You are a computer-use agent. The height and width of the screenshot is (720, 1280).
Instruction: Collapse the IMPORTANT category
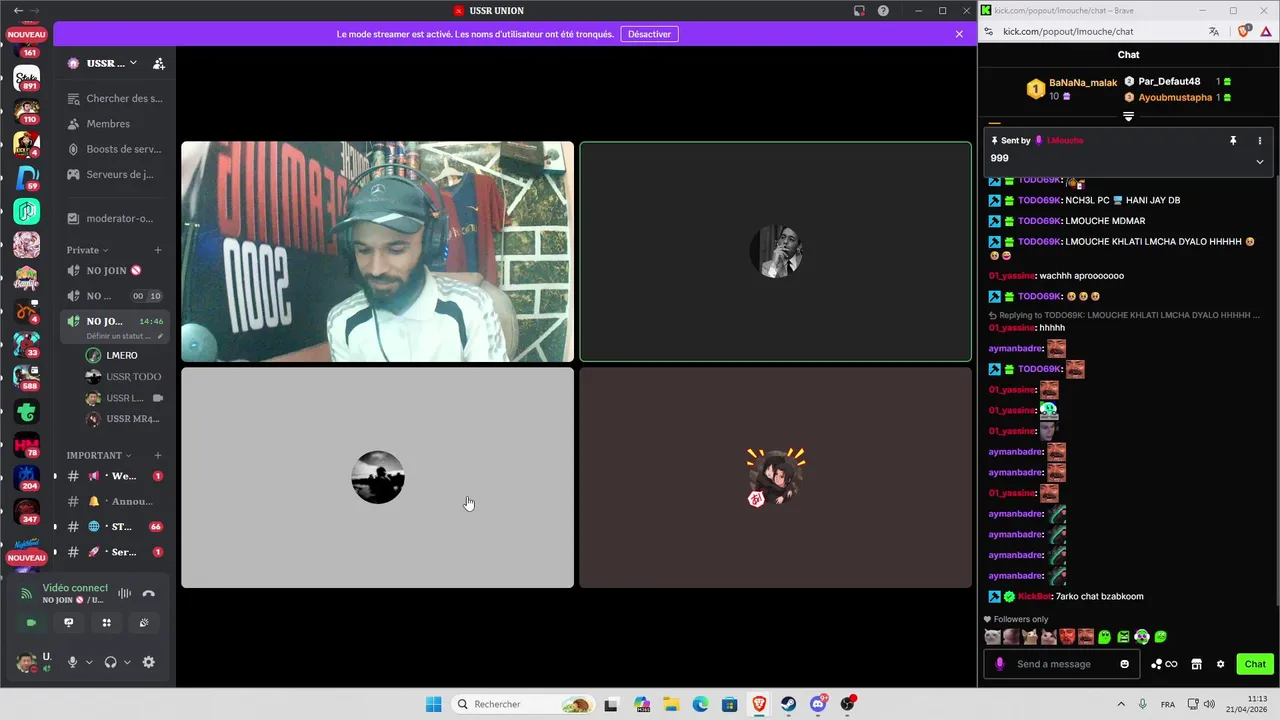(x=99, y=455)
